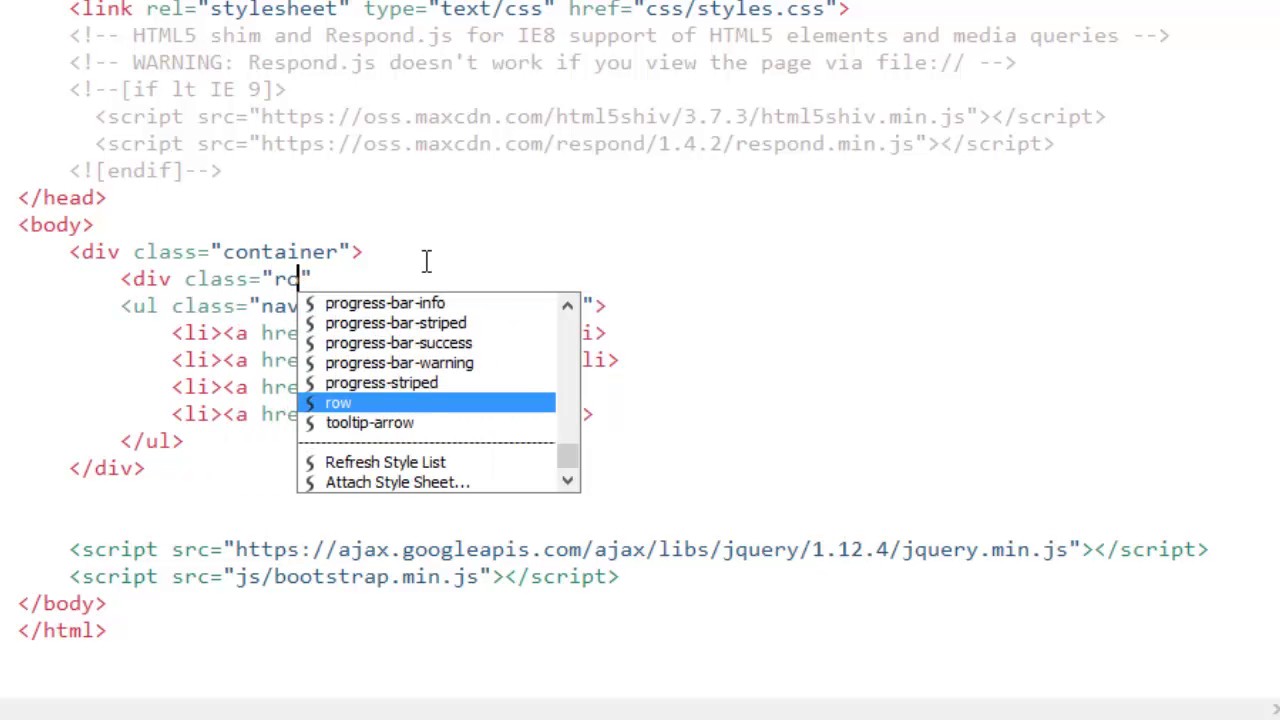The width and height of the screenshot is (1280, 720).
Task: Select the 'progress-striped' suggestion text
Action: click(x=381, y=383)
